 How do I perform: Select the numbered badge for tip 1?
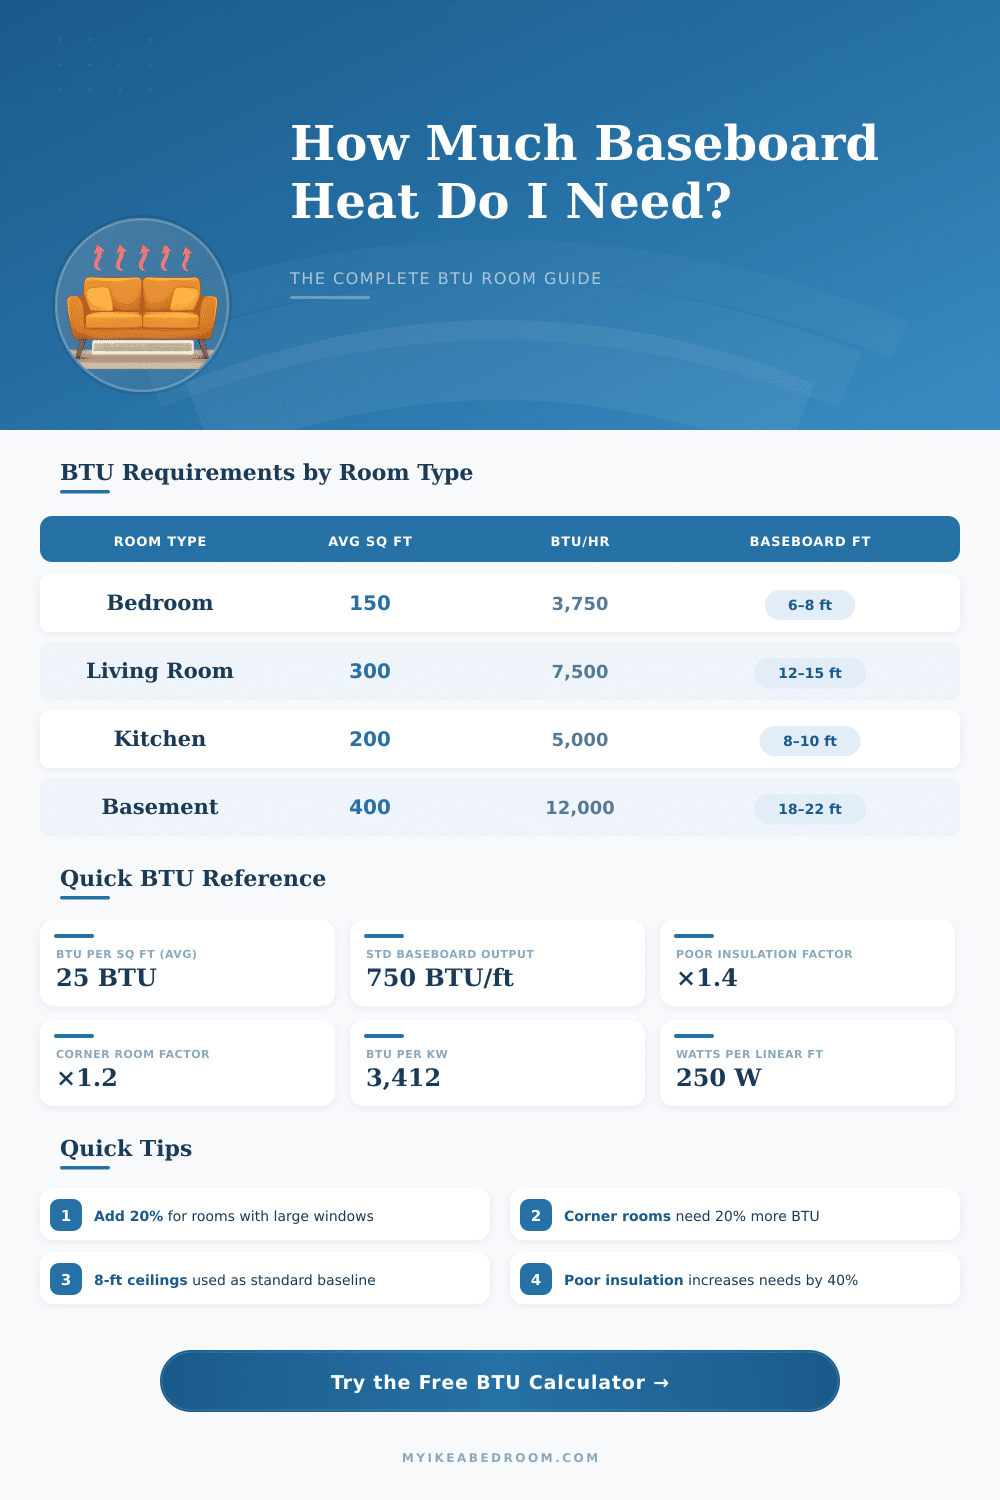click(66, 1215)
